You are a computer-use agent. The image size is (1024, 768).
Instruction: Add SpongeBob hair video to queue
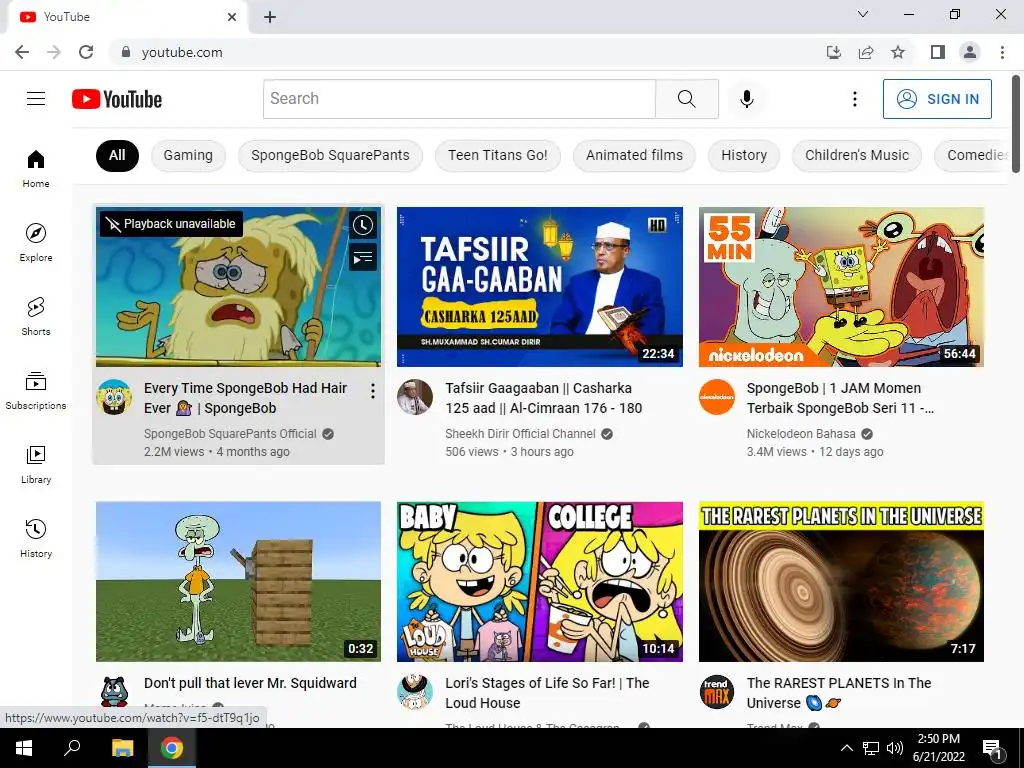pyautogui.click(x=363, y=258)
